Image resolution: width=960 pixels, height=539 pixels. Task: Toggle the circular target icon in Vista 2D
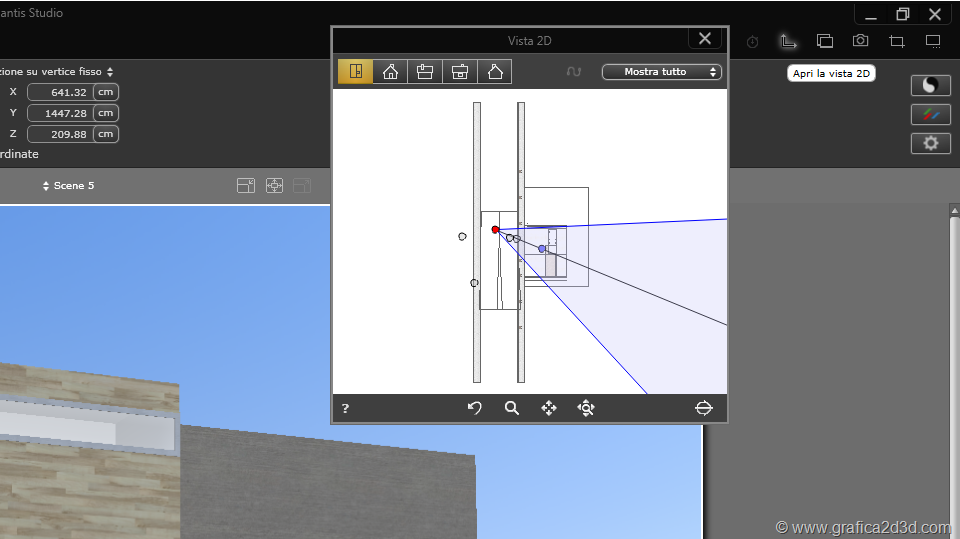point(703,408)
